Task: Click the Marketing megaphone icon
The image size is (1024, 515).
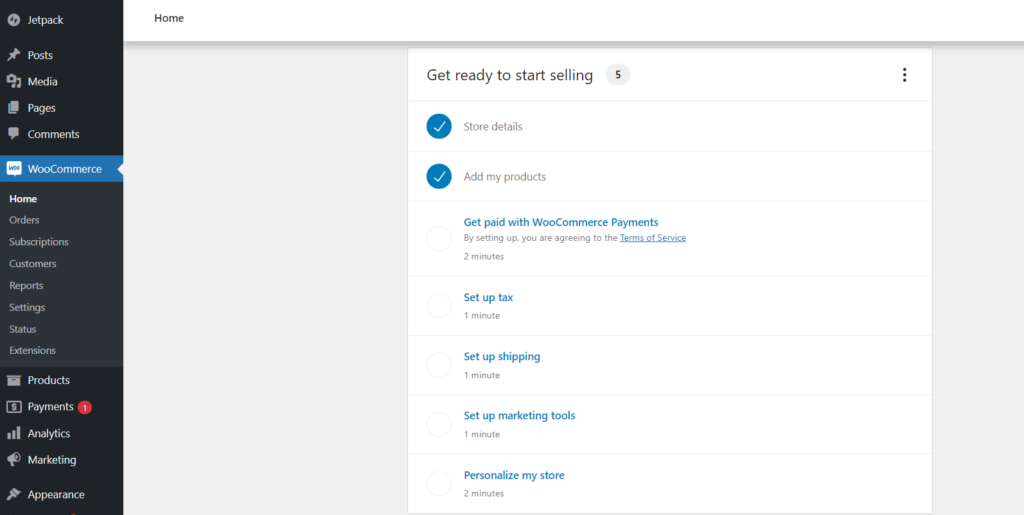Action: click(14, 460)
